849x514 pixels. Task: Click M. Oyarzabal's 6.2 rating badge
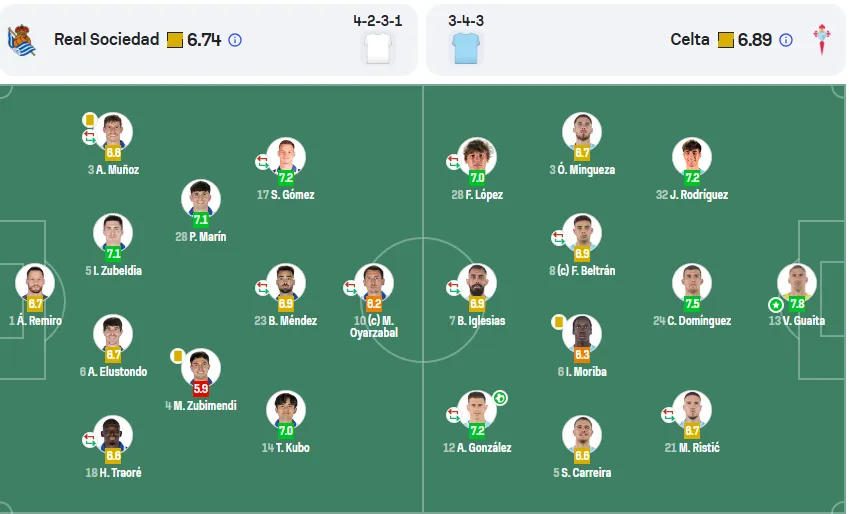click(374, 304)
